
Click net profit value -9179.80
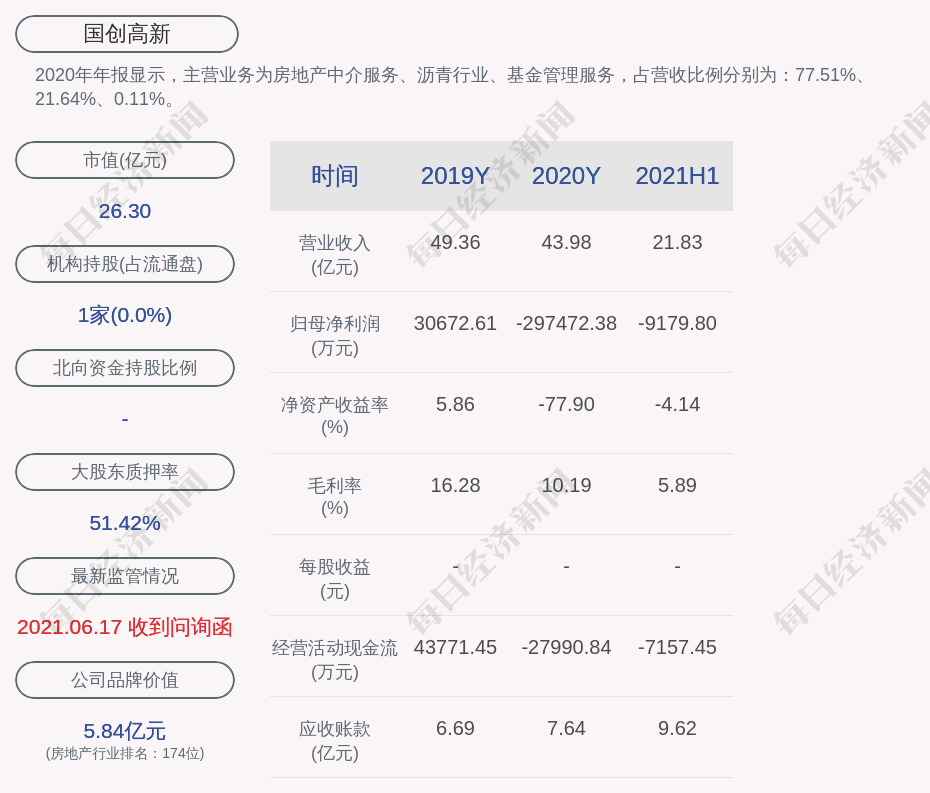click(677, 323)
